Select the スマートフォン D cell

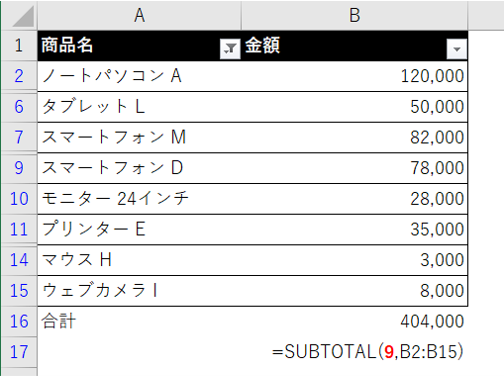click(x=139, y=168)
